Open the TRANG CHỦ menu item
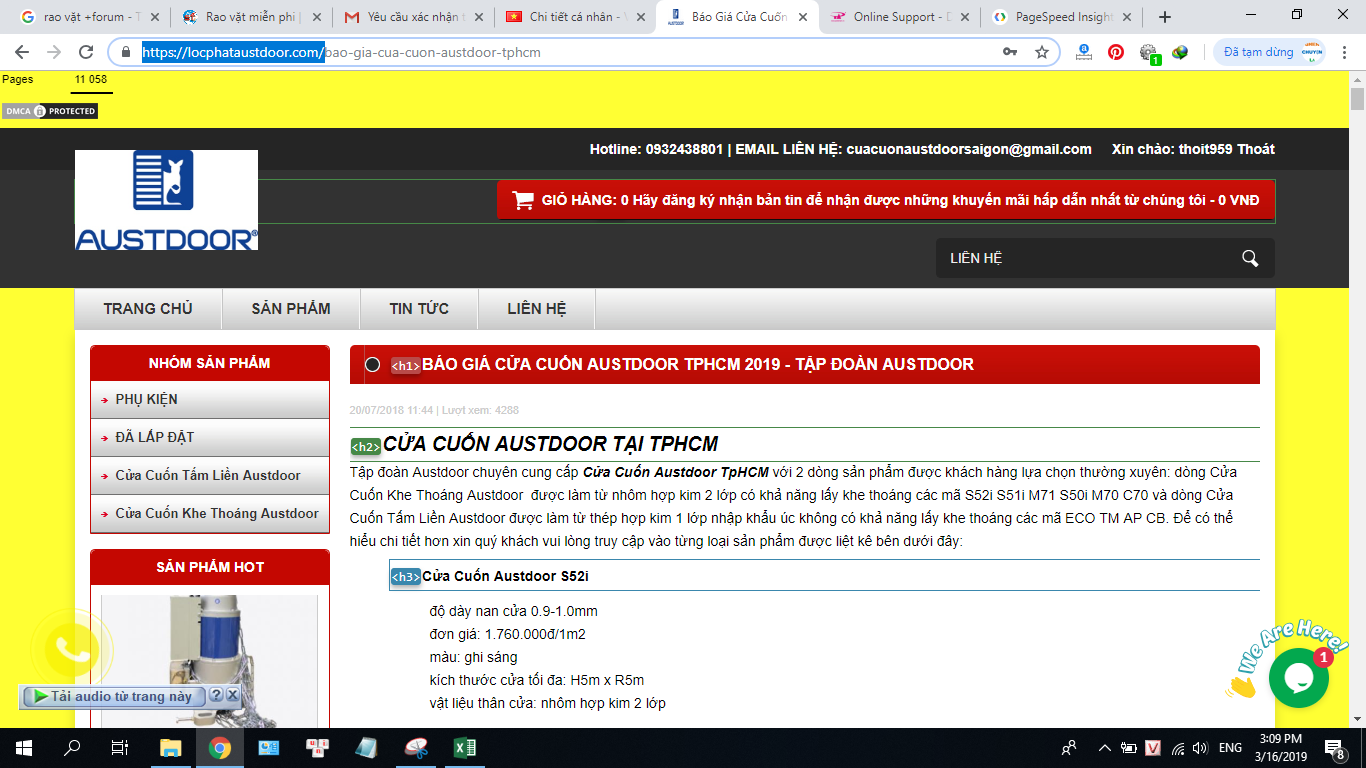This screenshot has height=768, width=1366. click(x=148, y=309)
